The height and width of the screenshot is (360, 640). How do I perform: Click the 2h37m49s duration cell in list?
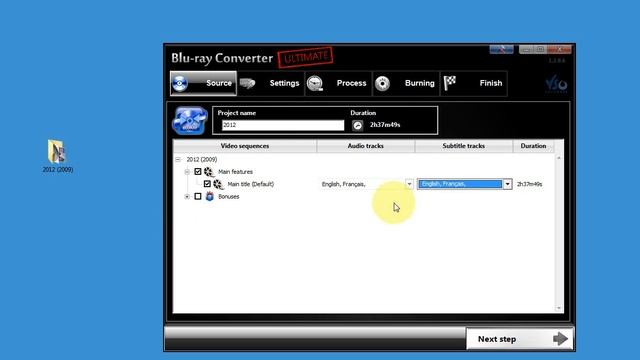coord(529,184)
